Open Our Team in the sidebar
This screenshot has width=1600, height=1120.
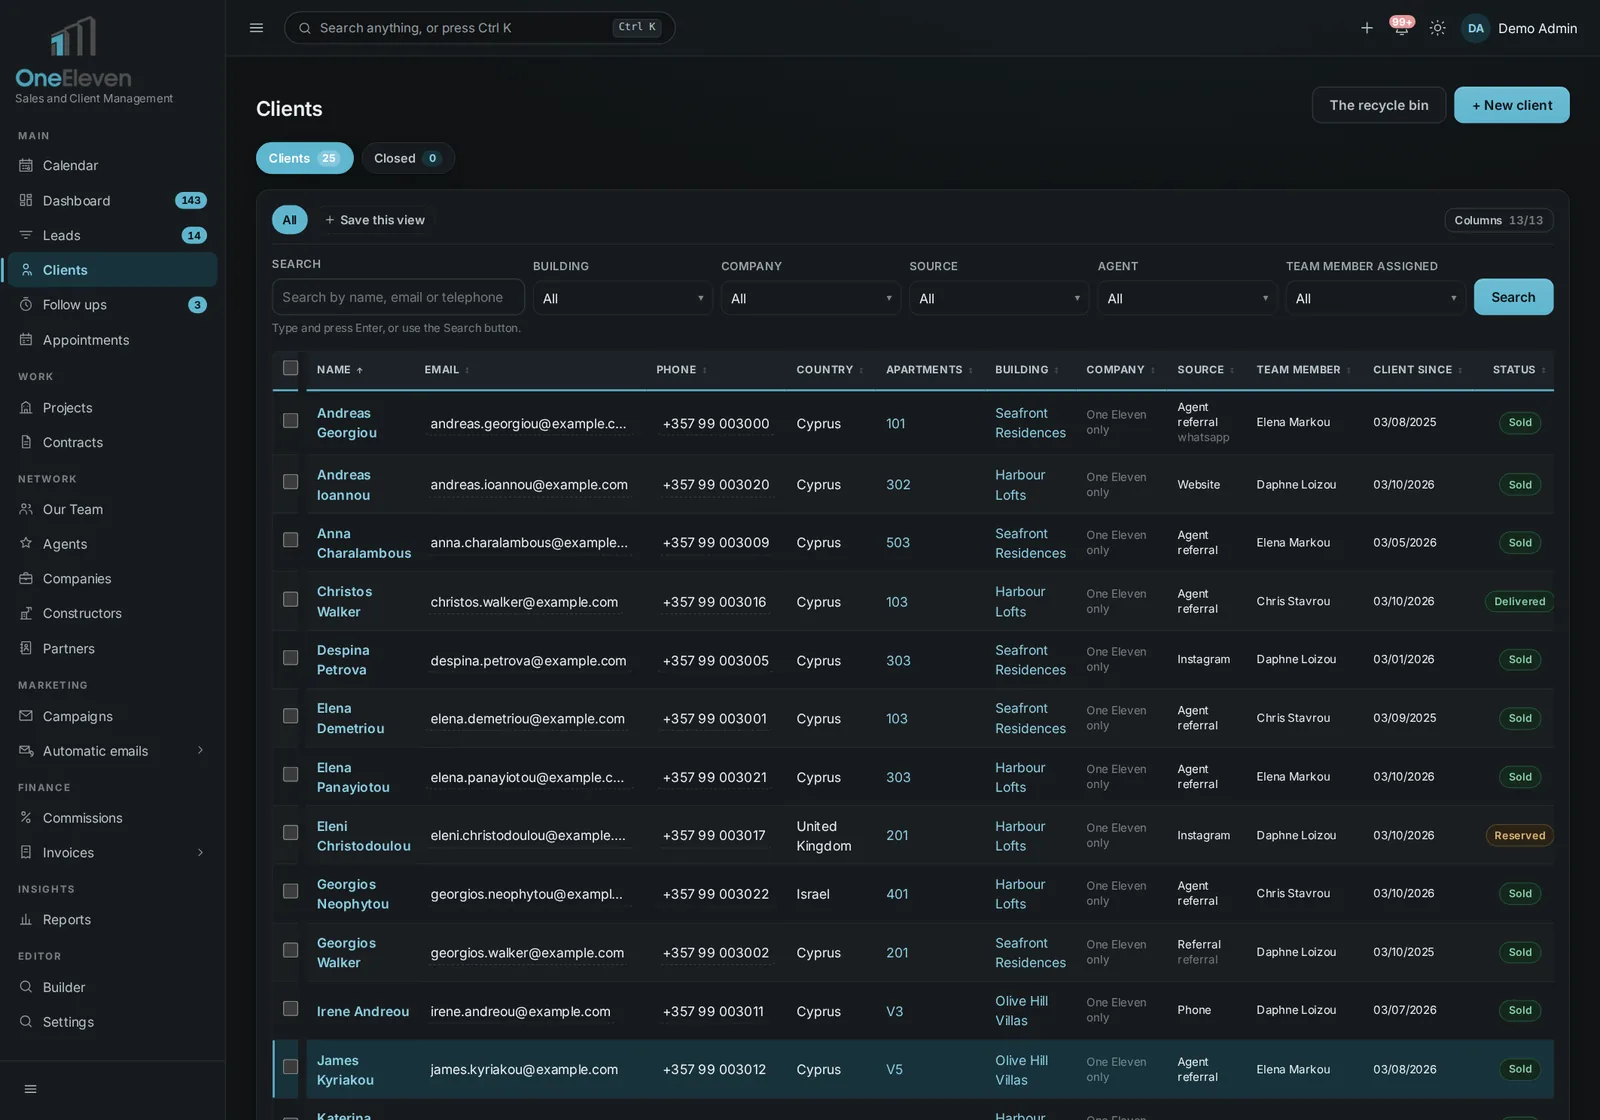[112, 509]
